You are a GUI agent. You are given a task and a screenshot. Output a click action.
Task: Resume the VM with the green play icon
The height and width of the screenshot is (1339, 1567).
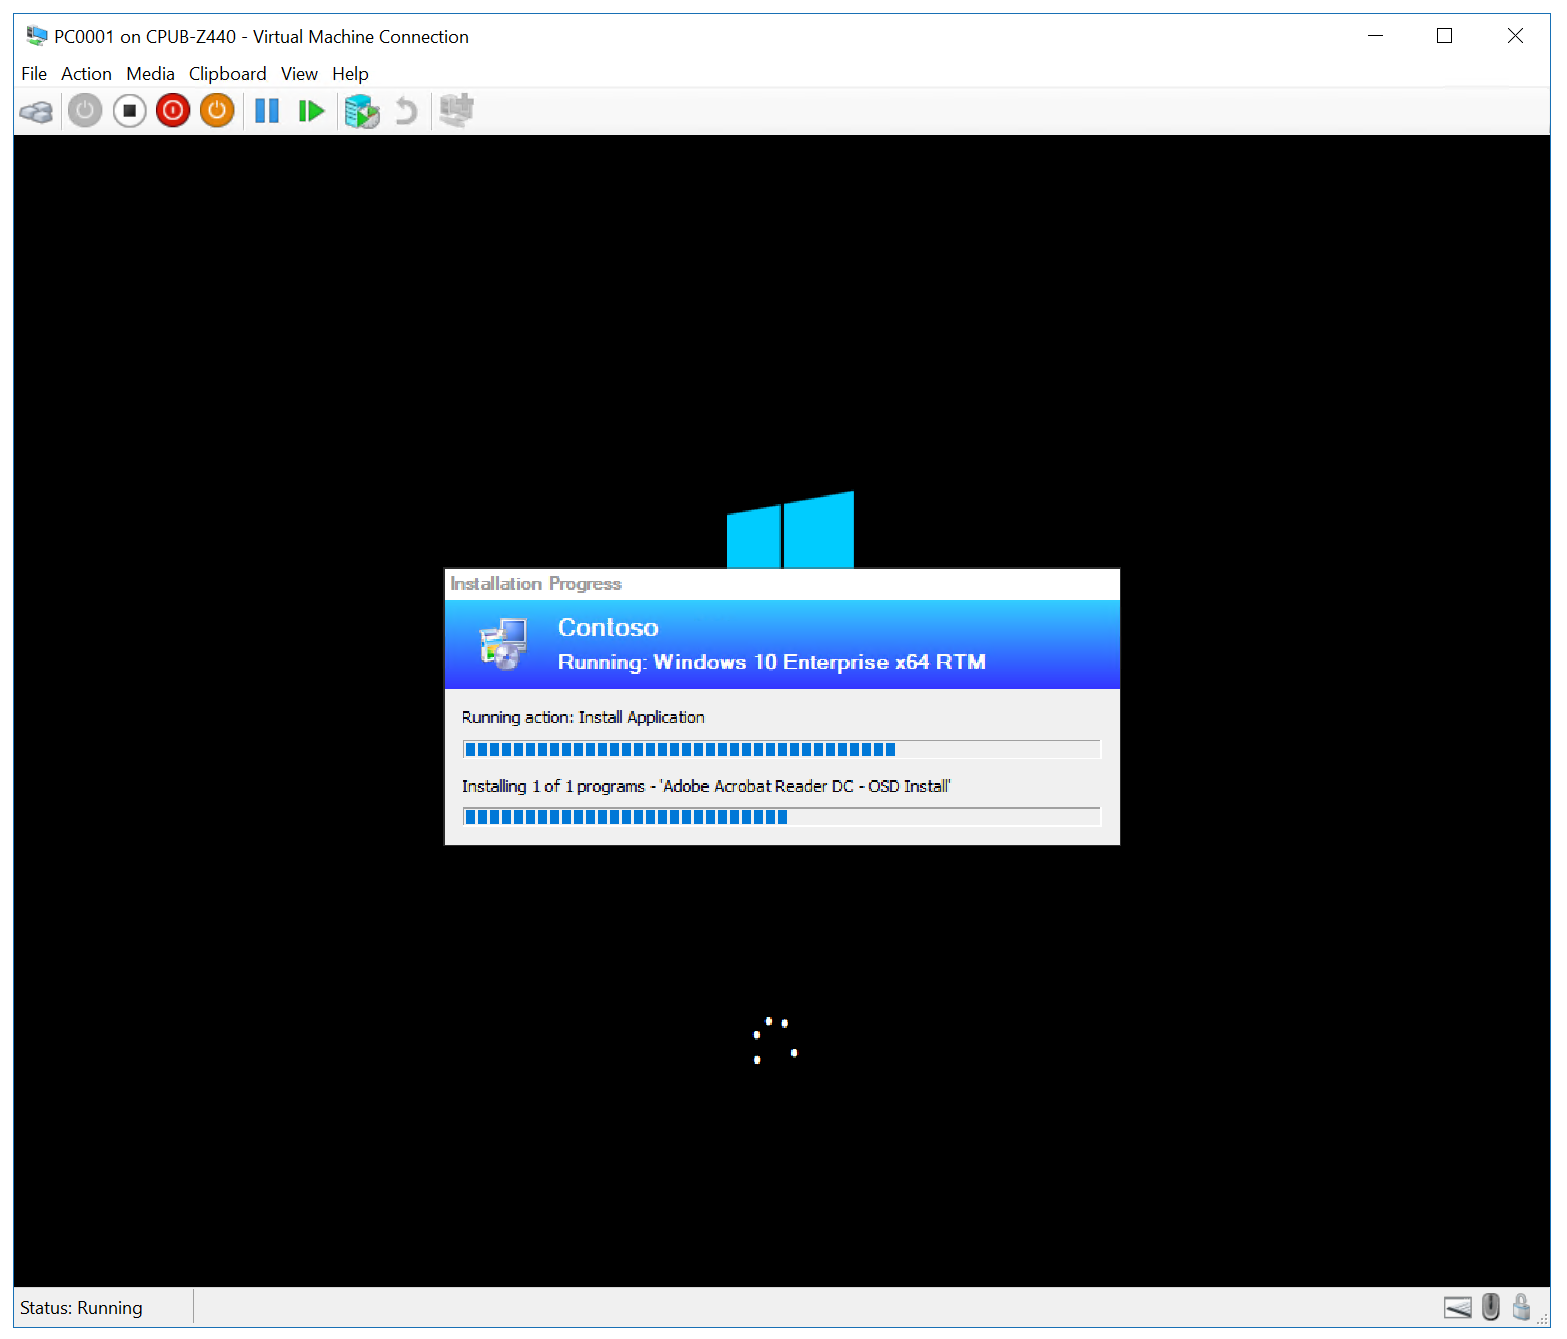[x=311, y=110]
